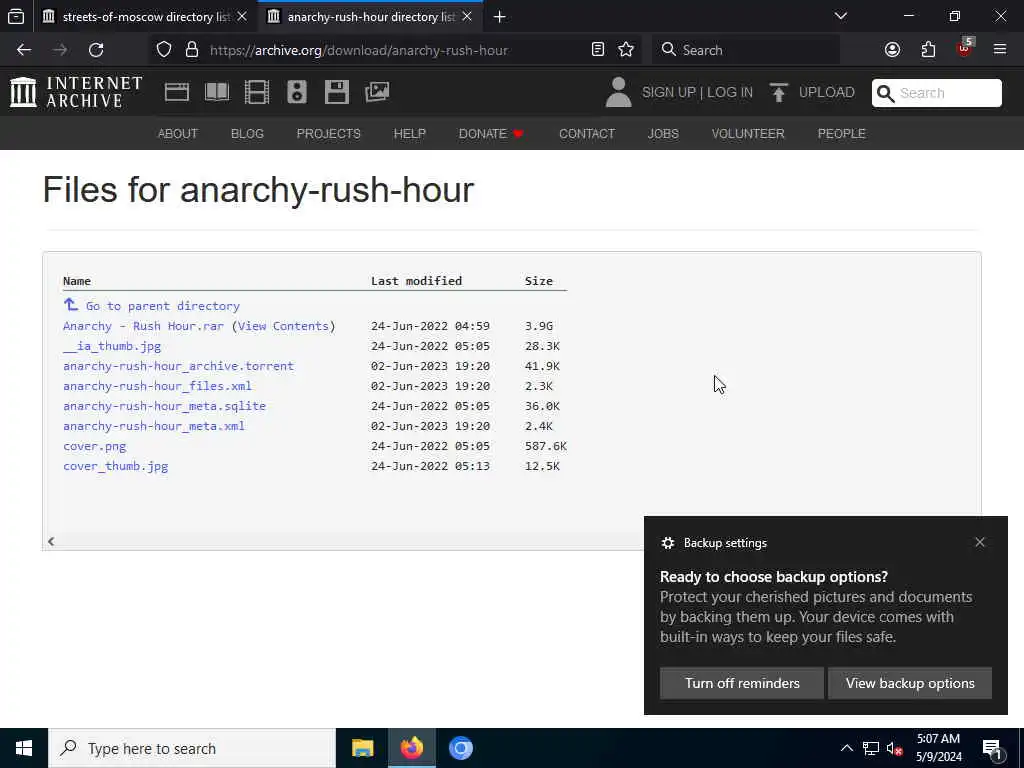1024x768 pixels.
Task: Click the muted volume tray icon
Action: (x=895, y=748)
